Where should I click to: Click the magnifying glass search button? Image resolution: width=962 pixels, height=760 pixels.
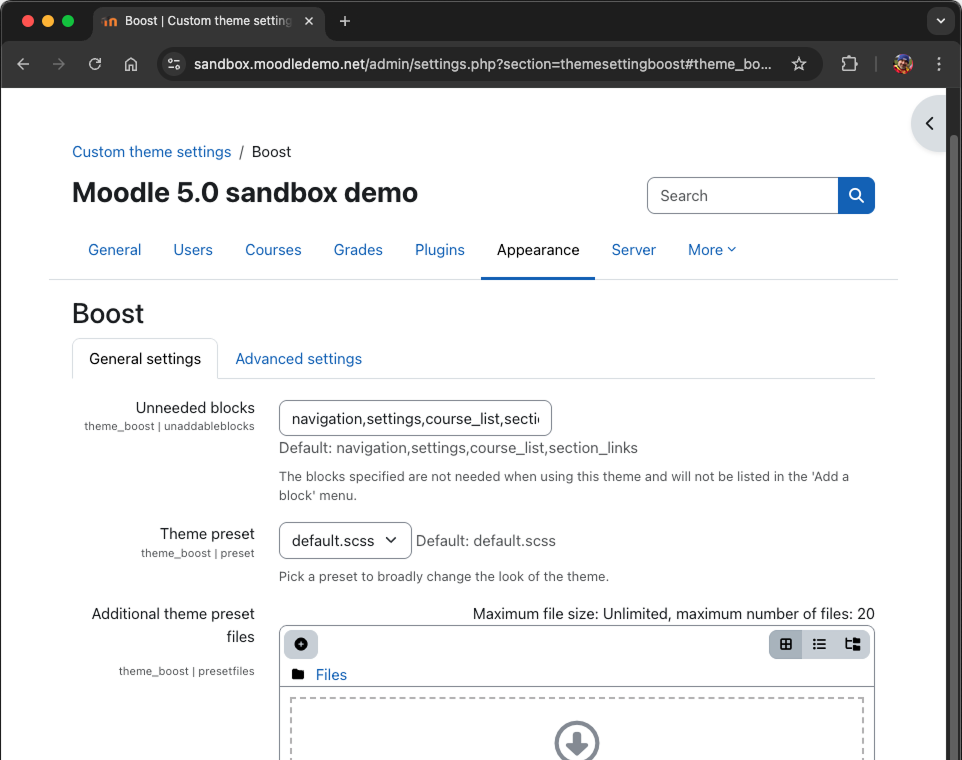tap(856, 196)
